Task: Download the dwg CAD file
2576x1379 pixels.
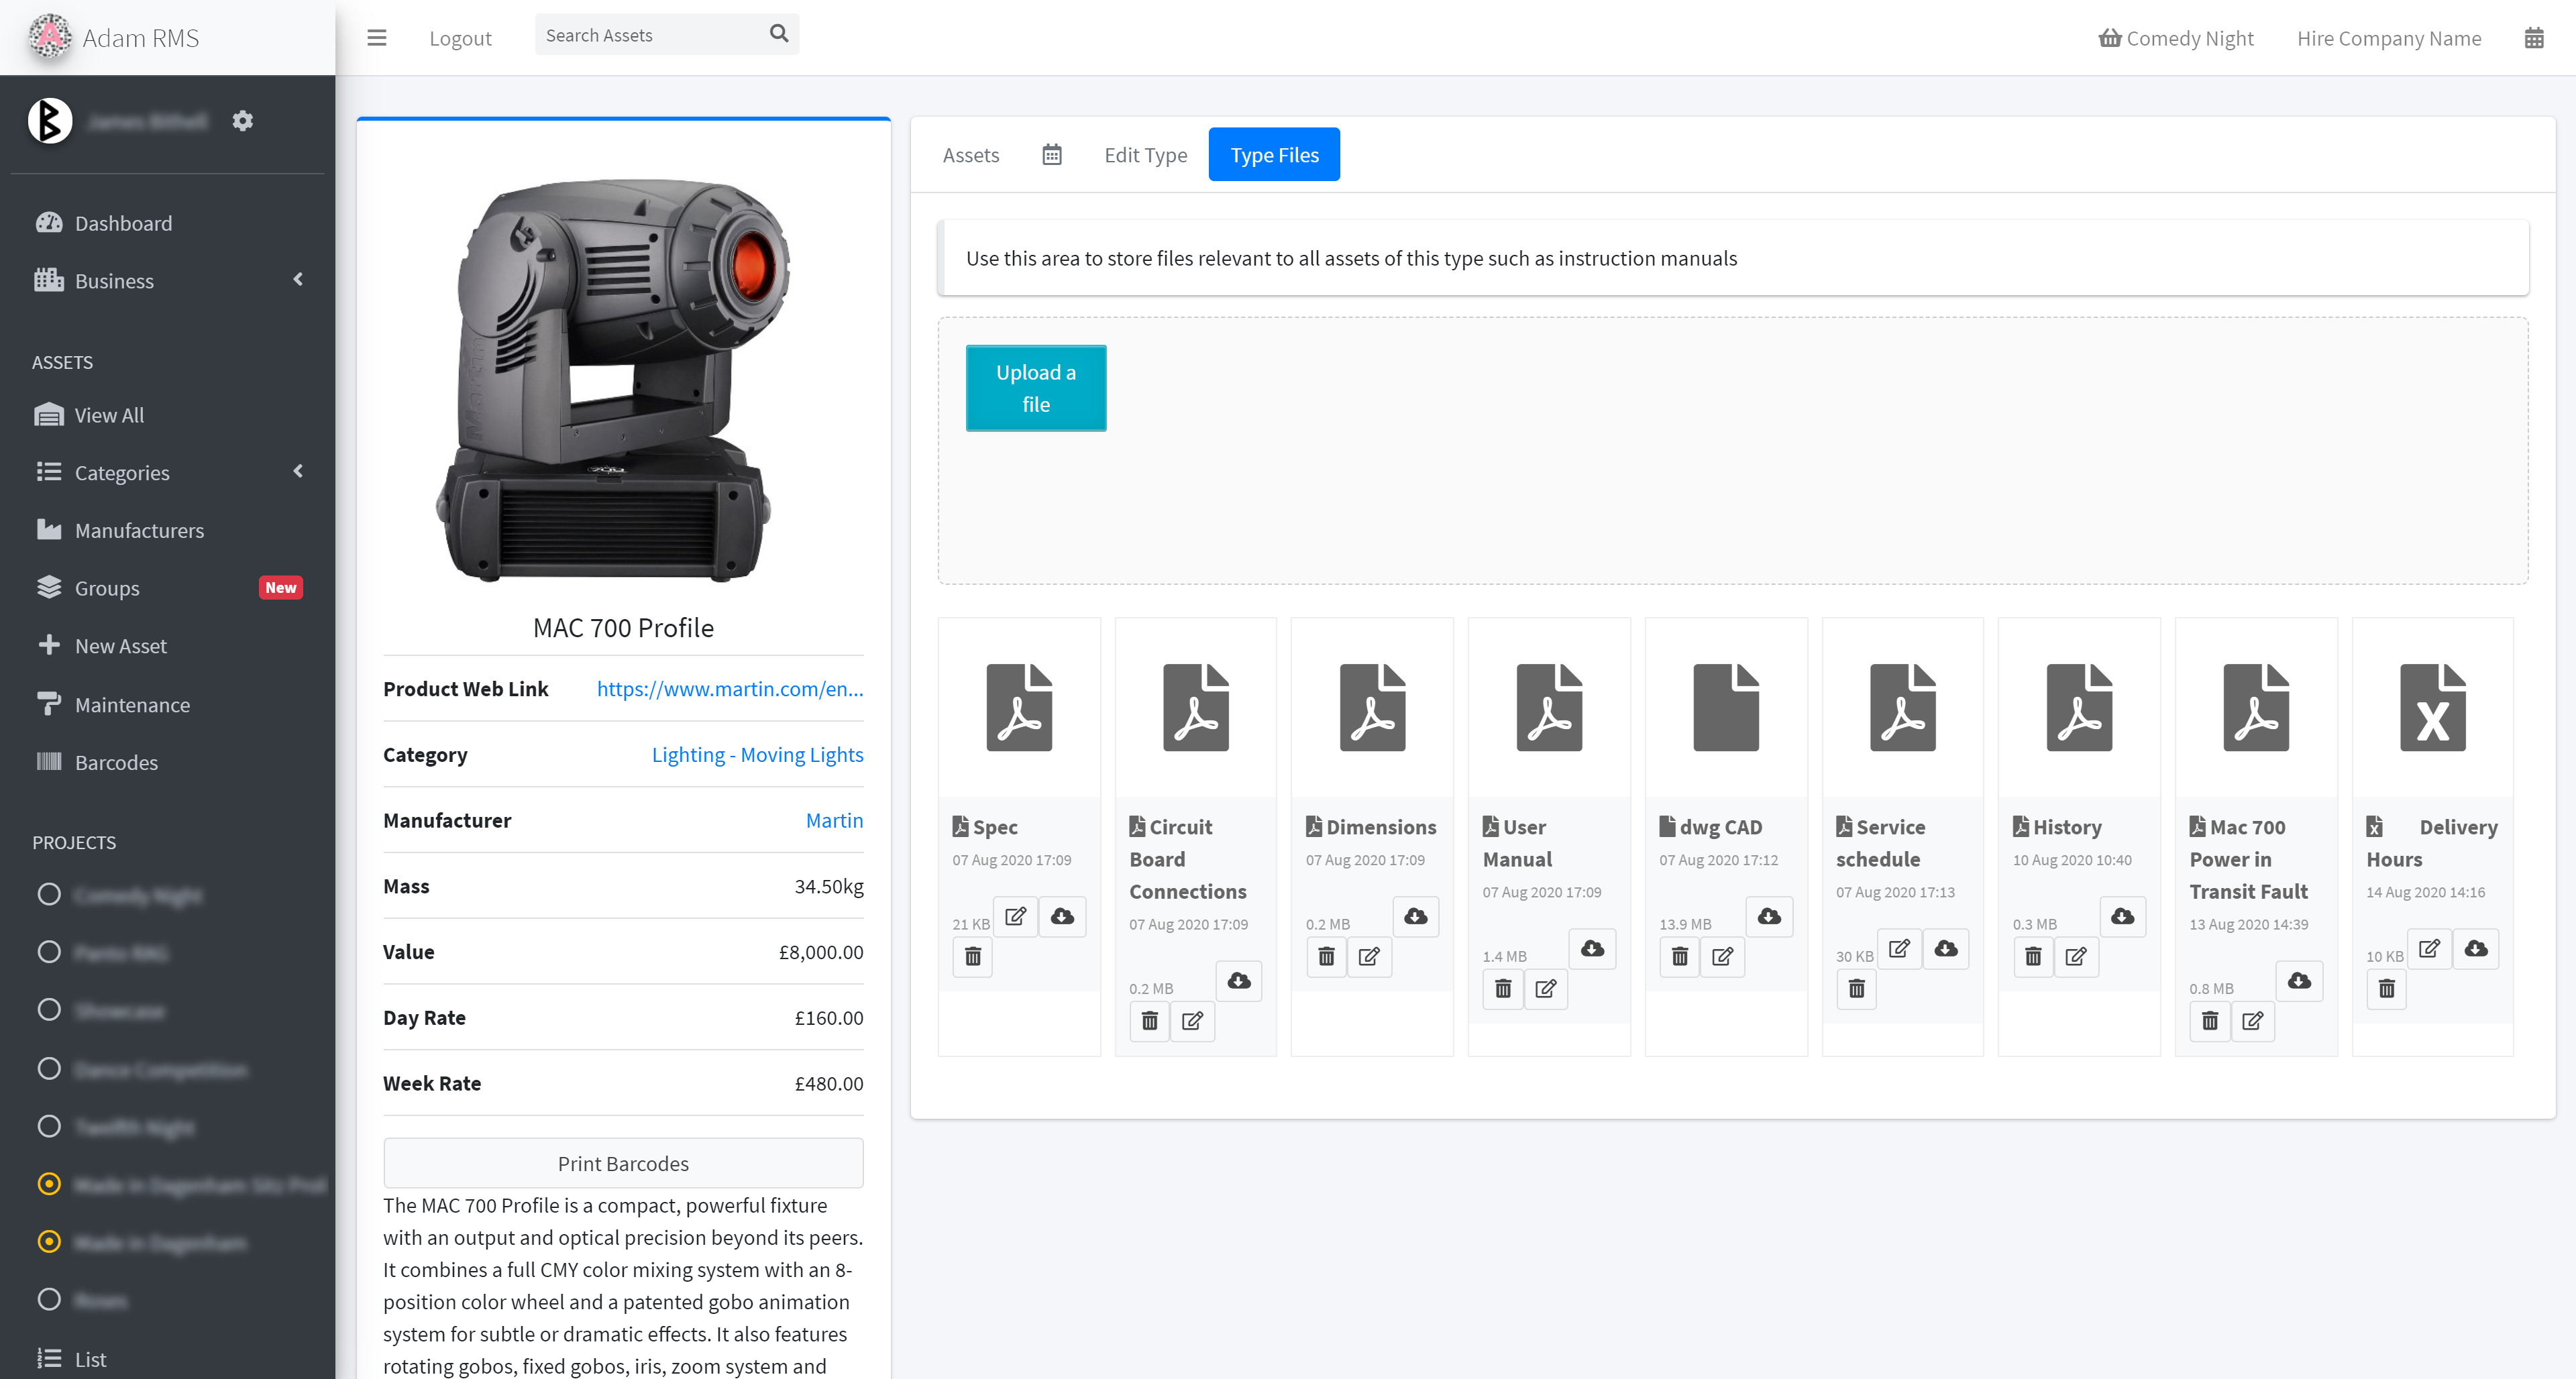Action: point(1769,916)
